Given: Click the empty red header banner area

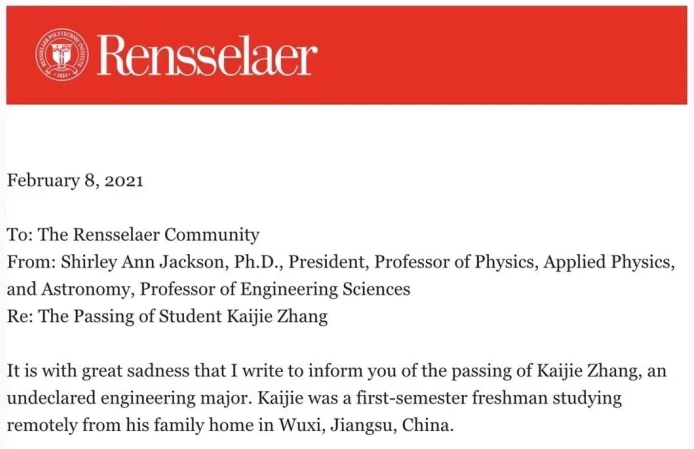Looking at the screenshot, I should [x=500, y=55].
